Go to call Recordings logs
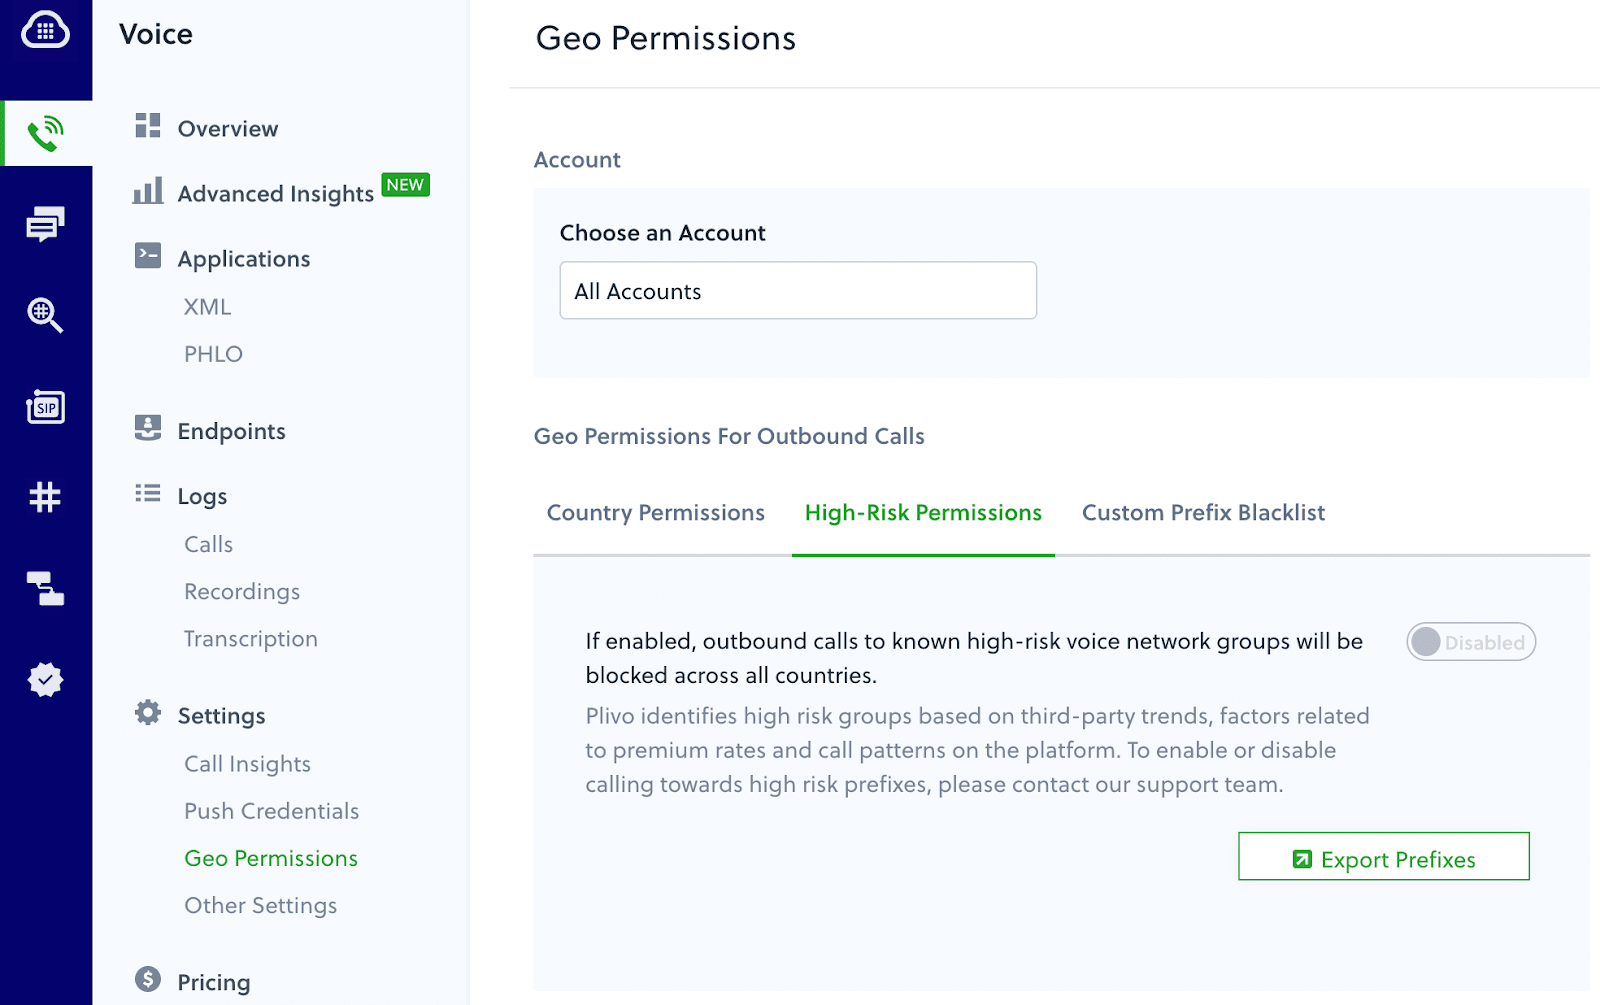This screenshot has height=1005, width=1600. pyautogui.click(x=242, y=592)
